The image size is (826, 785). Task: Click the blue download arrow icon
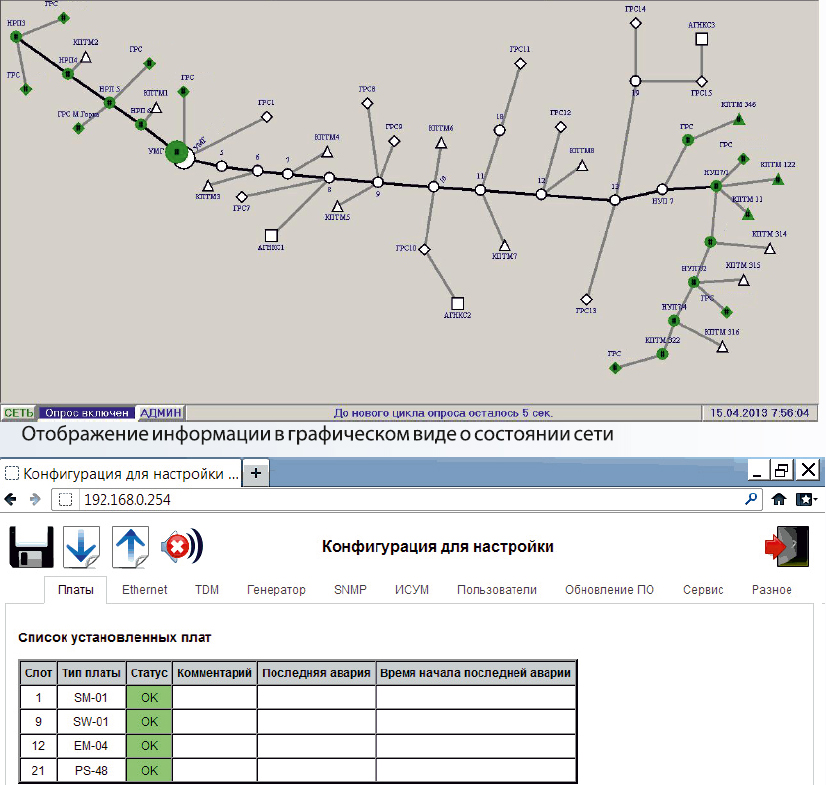pyautogui.click(x=81, y=547)
